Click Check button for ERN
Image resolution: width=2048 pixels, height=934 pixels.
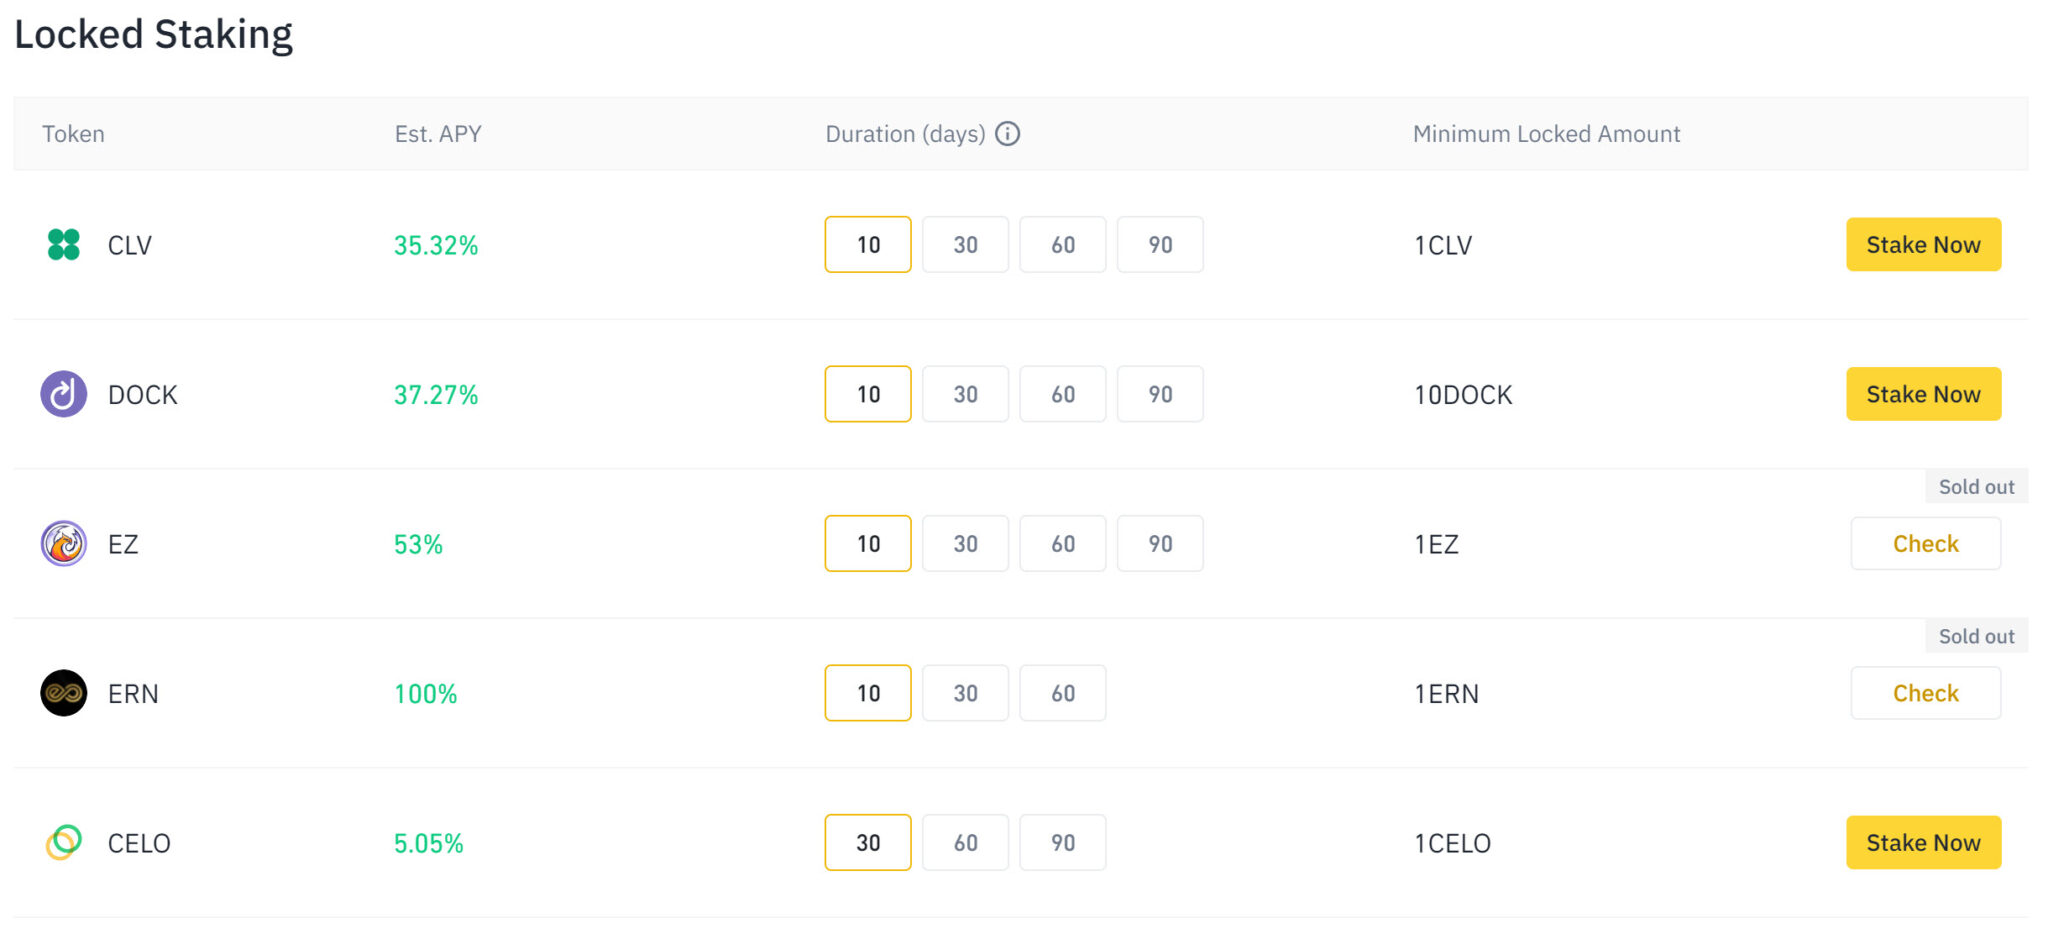[x=1925, y=693]
